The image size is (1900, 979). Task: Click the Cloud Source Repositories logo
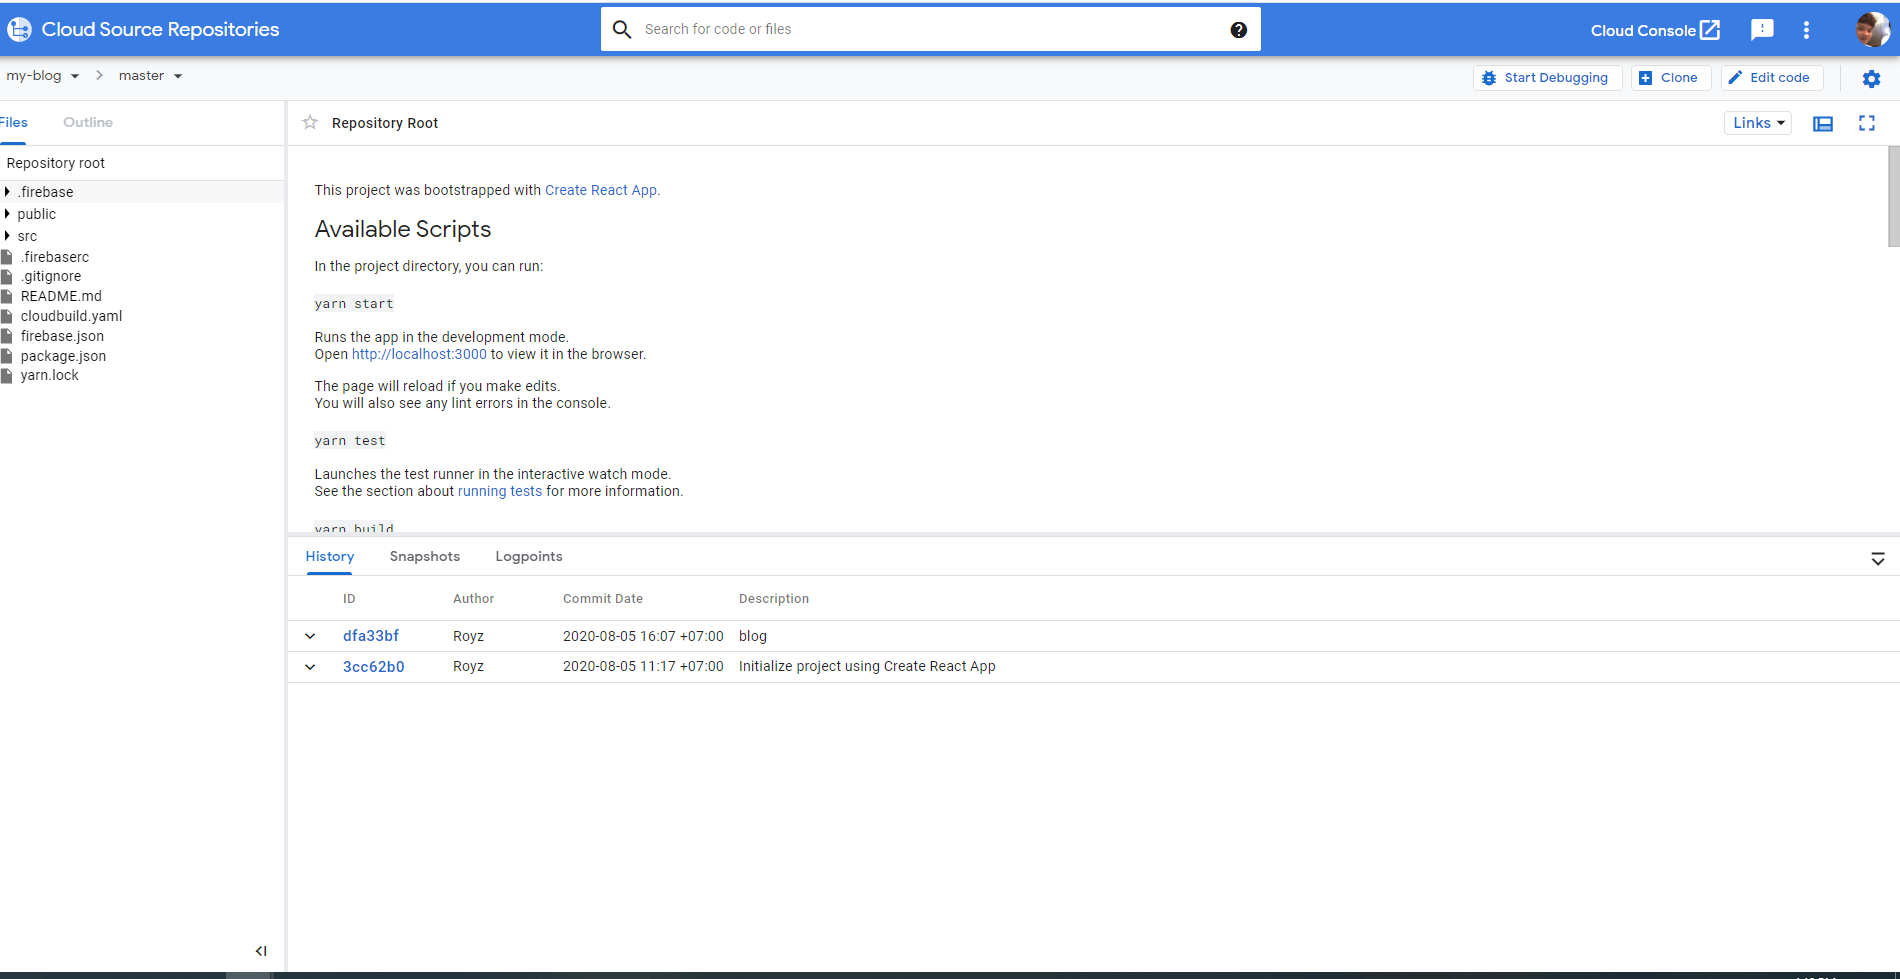point(20,30)
